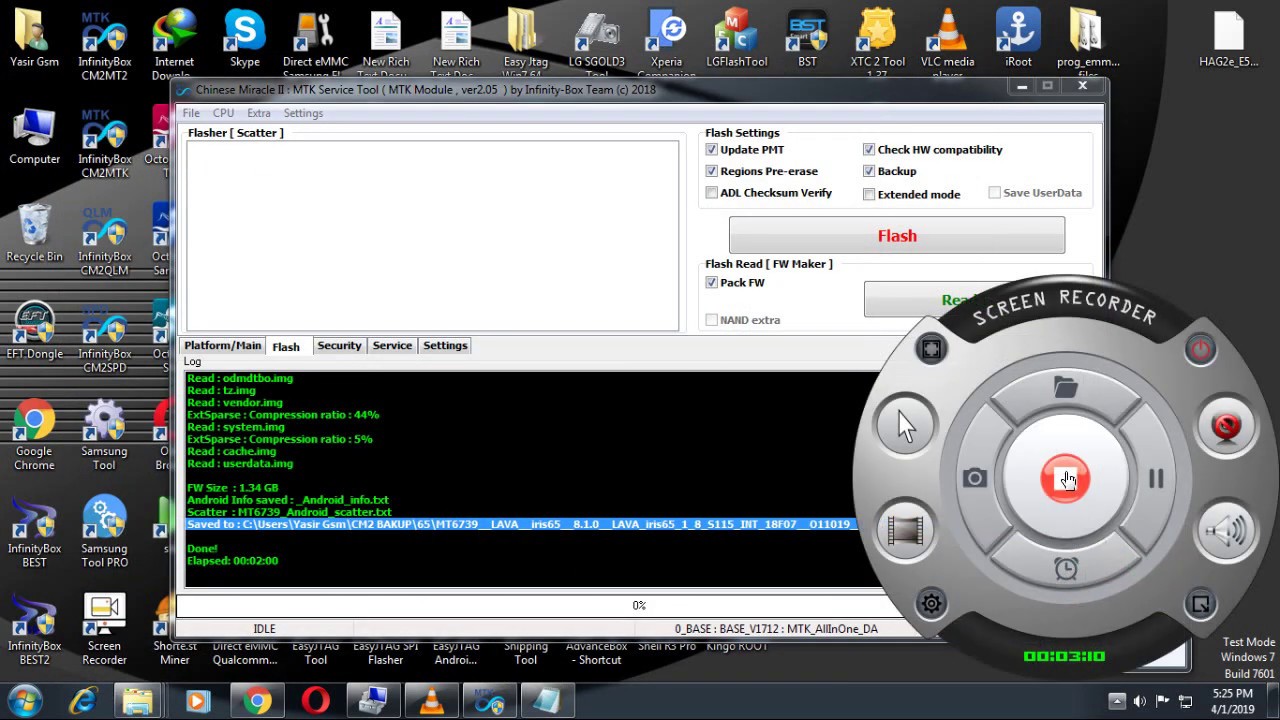Enable the Update PMT checkbox

tap(712, 150)
